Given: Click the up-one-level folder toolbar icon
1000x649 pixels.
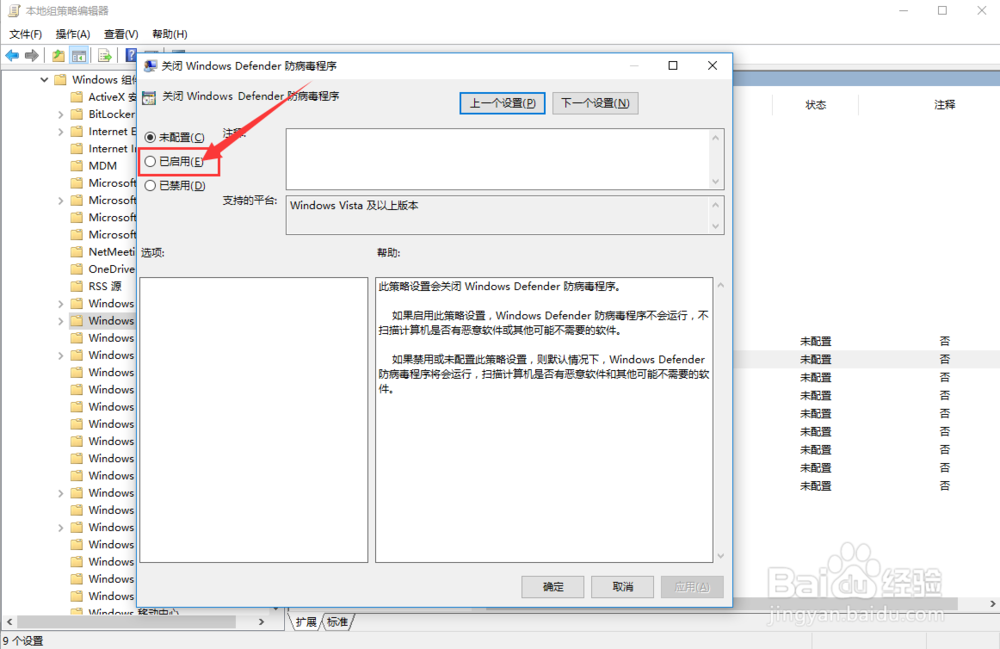Looking at the screenshot, I should (58, 55).
